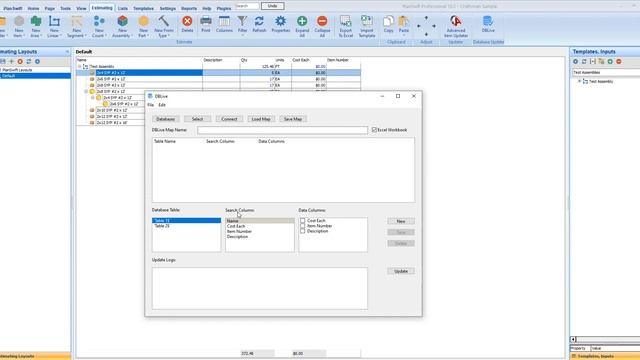Click the green Expand All icon
This screenshot has height=360, width=640.
tap(302, 21)
